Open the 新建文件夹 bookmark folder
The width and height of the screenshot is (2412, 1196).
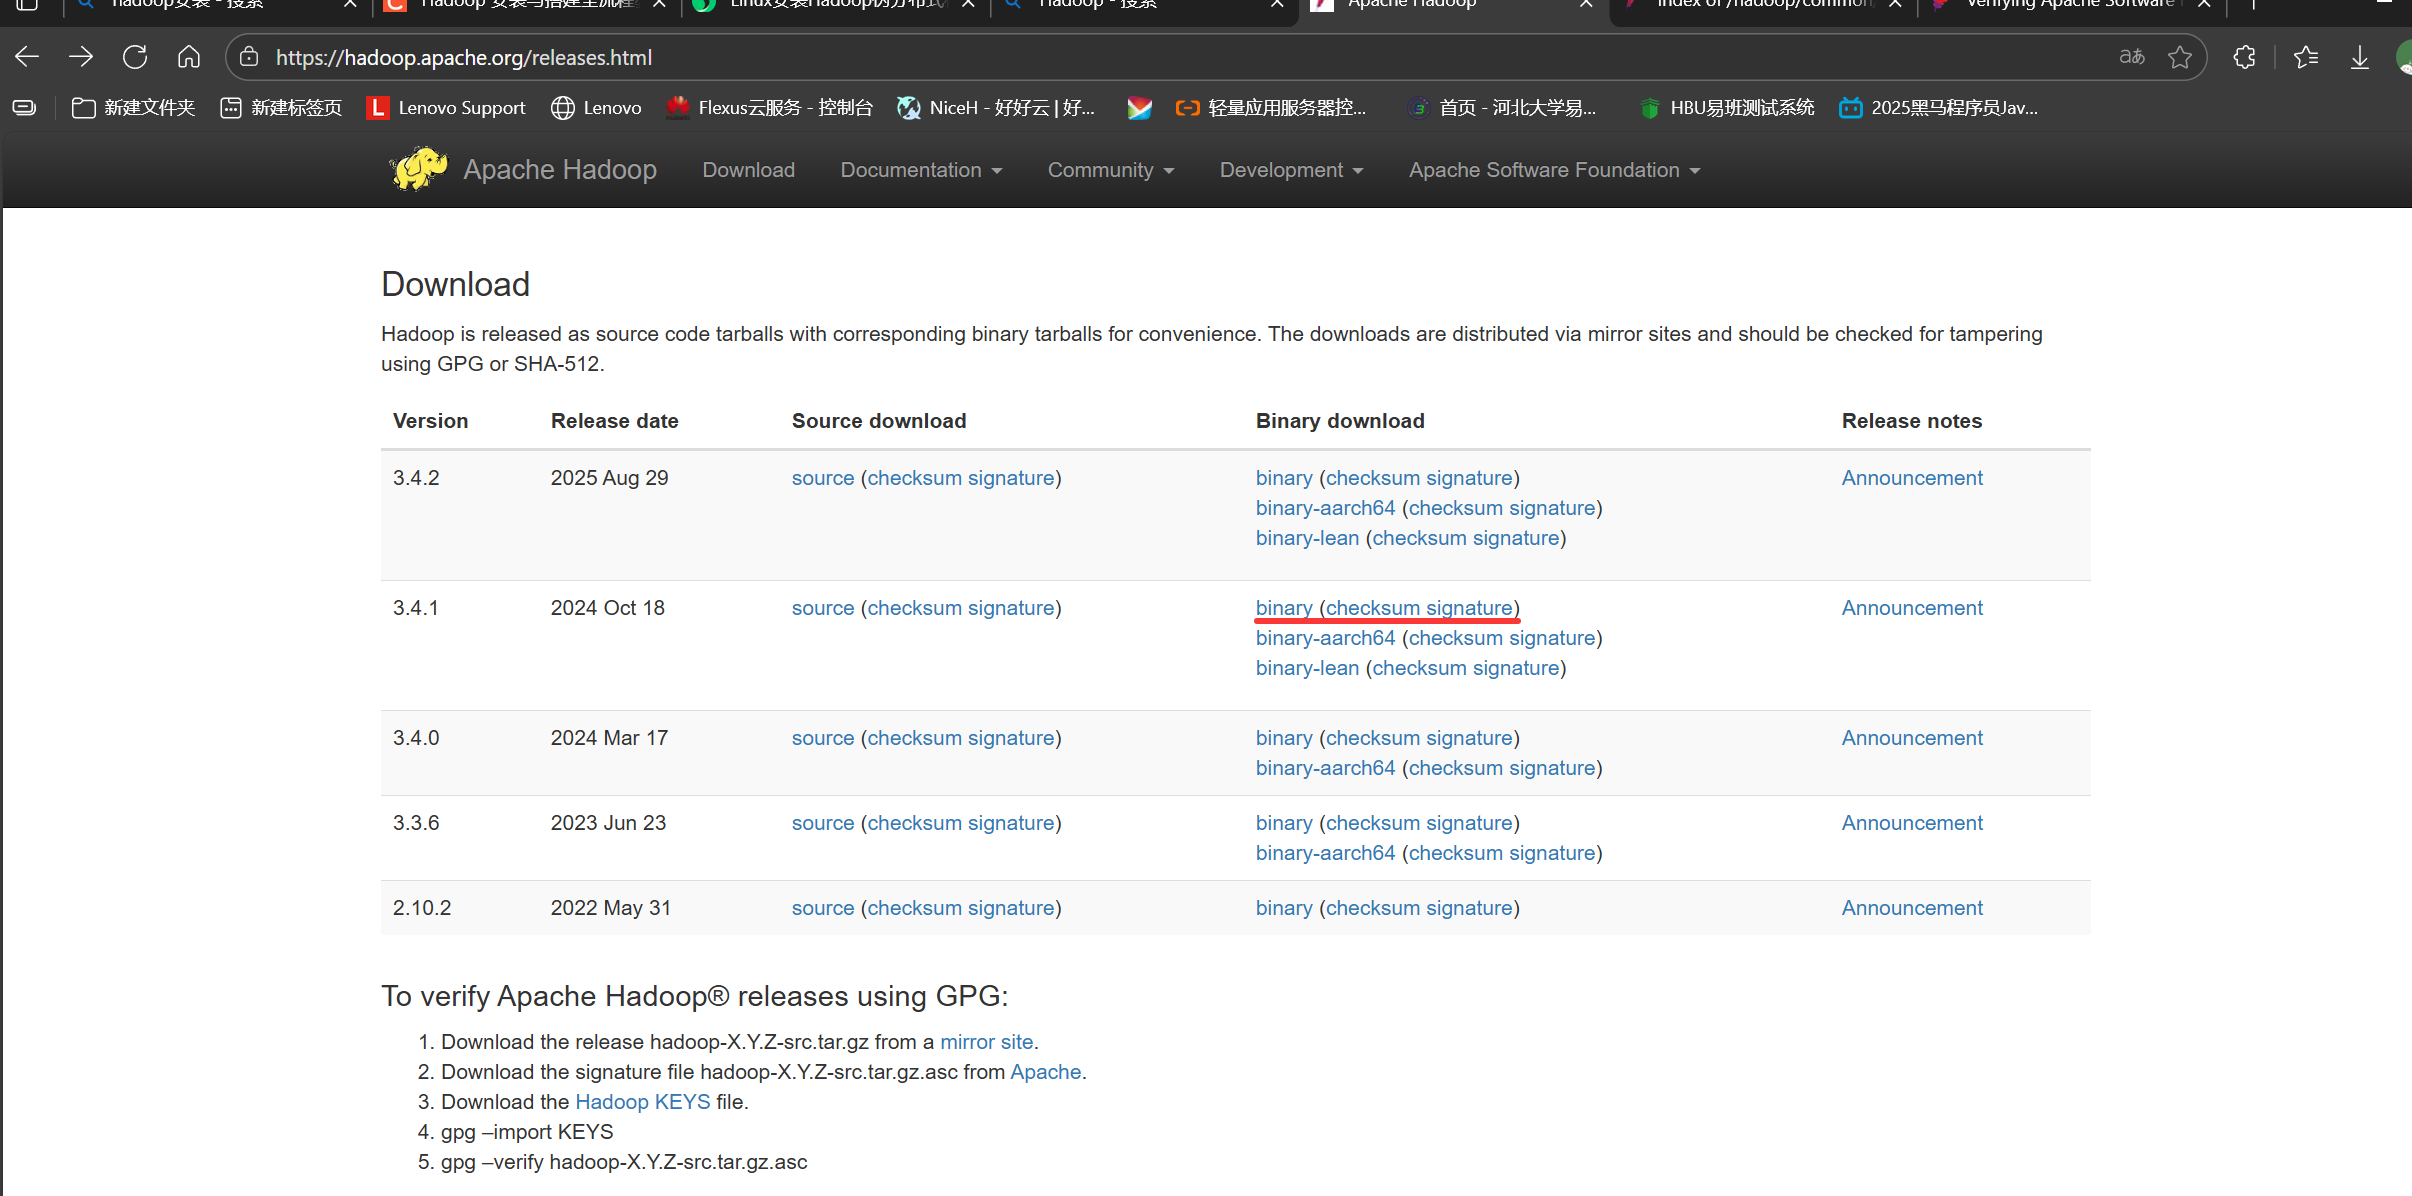pyautogui.click(x=134, y=108)
